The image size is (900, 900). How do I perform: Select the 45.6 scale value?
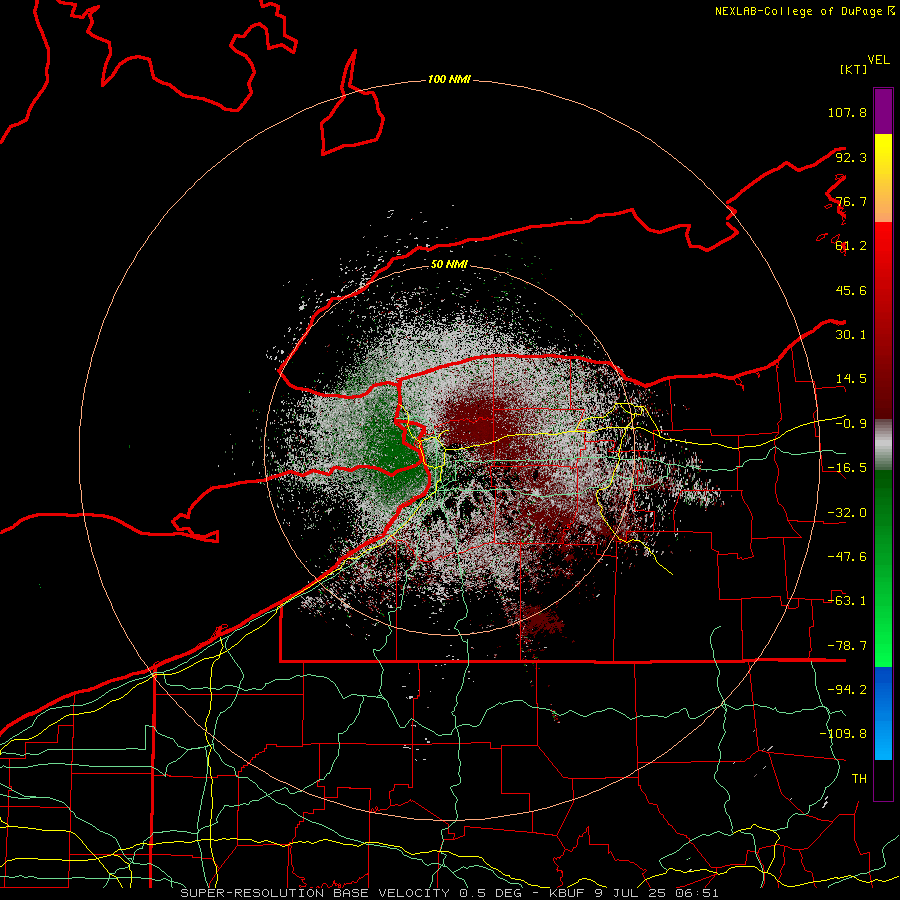(851, 290)
